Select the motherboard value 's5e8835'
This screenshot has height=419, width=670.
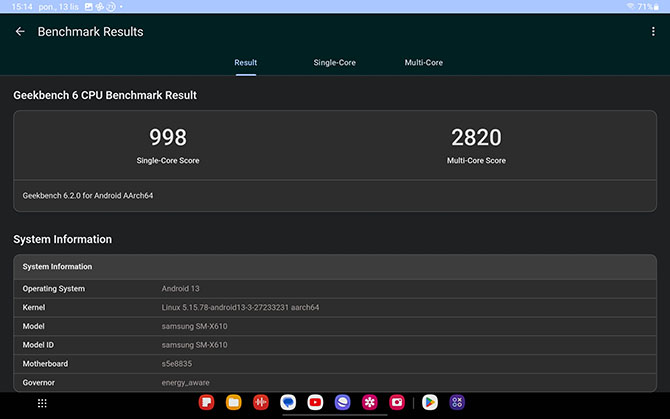pos(176,364)
